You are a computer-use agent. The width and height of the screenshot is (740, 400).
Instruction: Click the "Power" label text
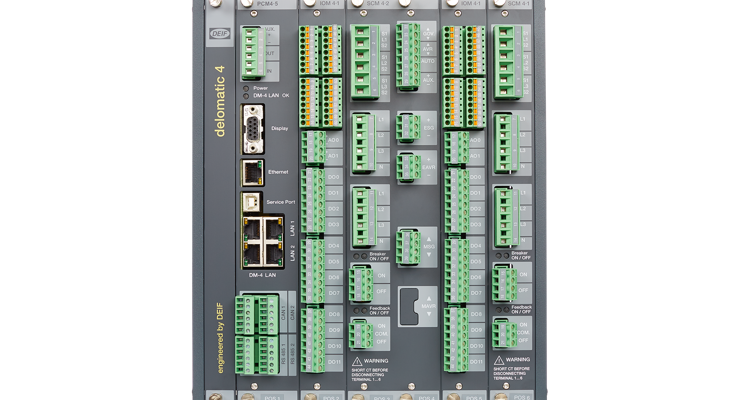pos(261,88)
